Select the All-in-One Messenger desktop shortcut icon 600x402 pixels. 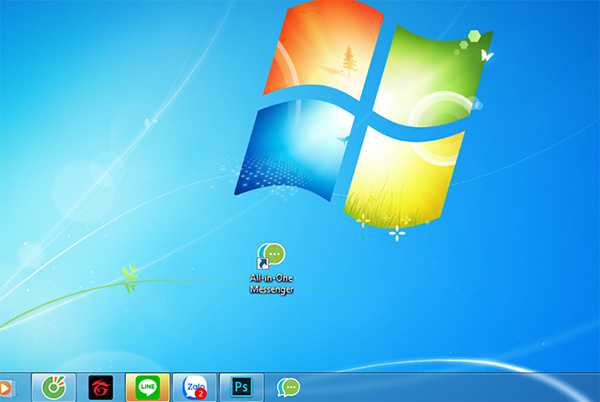[272, 255]
